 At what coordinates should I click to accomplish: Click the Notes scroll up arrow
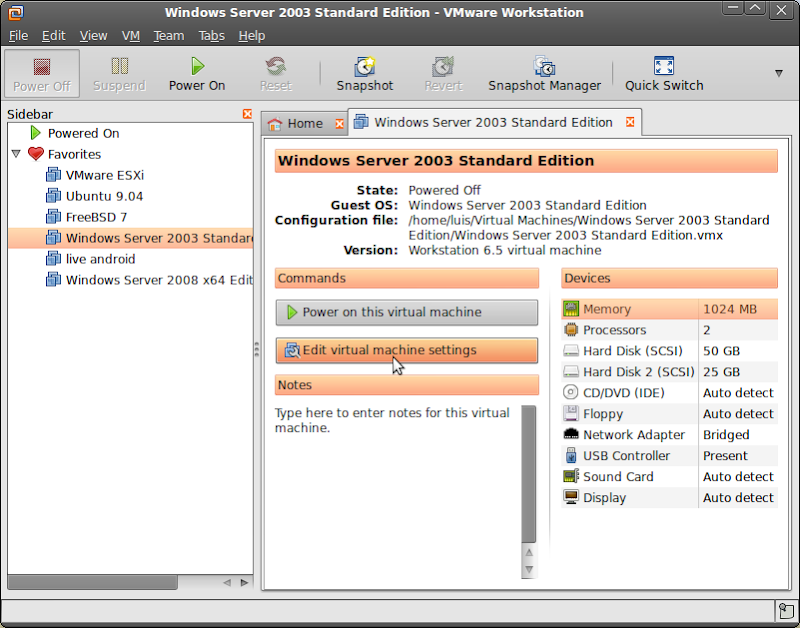click(529, 552)
